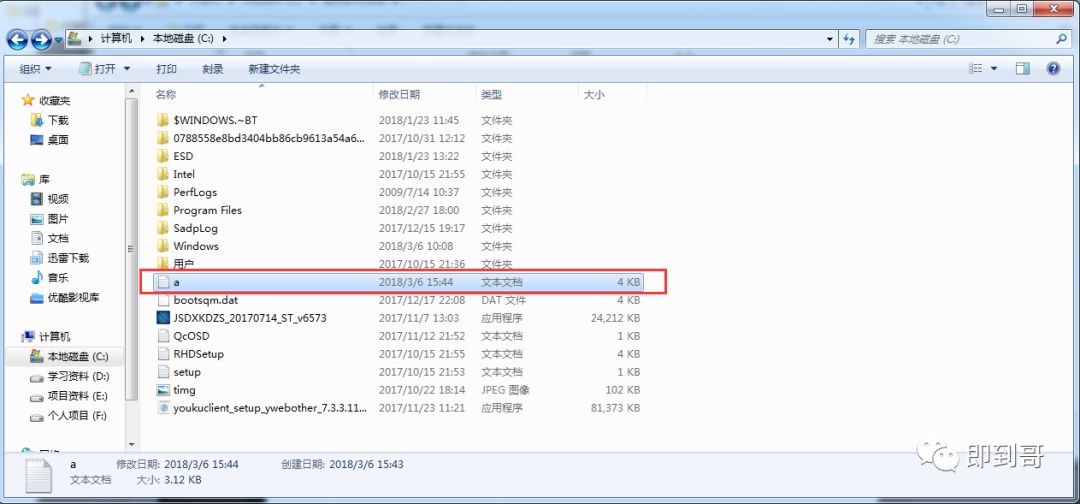Select the Windows folder icon
Viewport: 1080px width, 504px height.
point(163,245)
